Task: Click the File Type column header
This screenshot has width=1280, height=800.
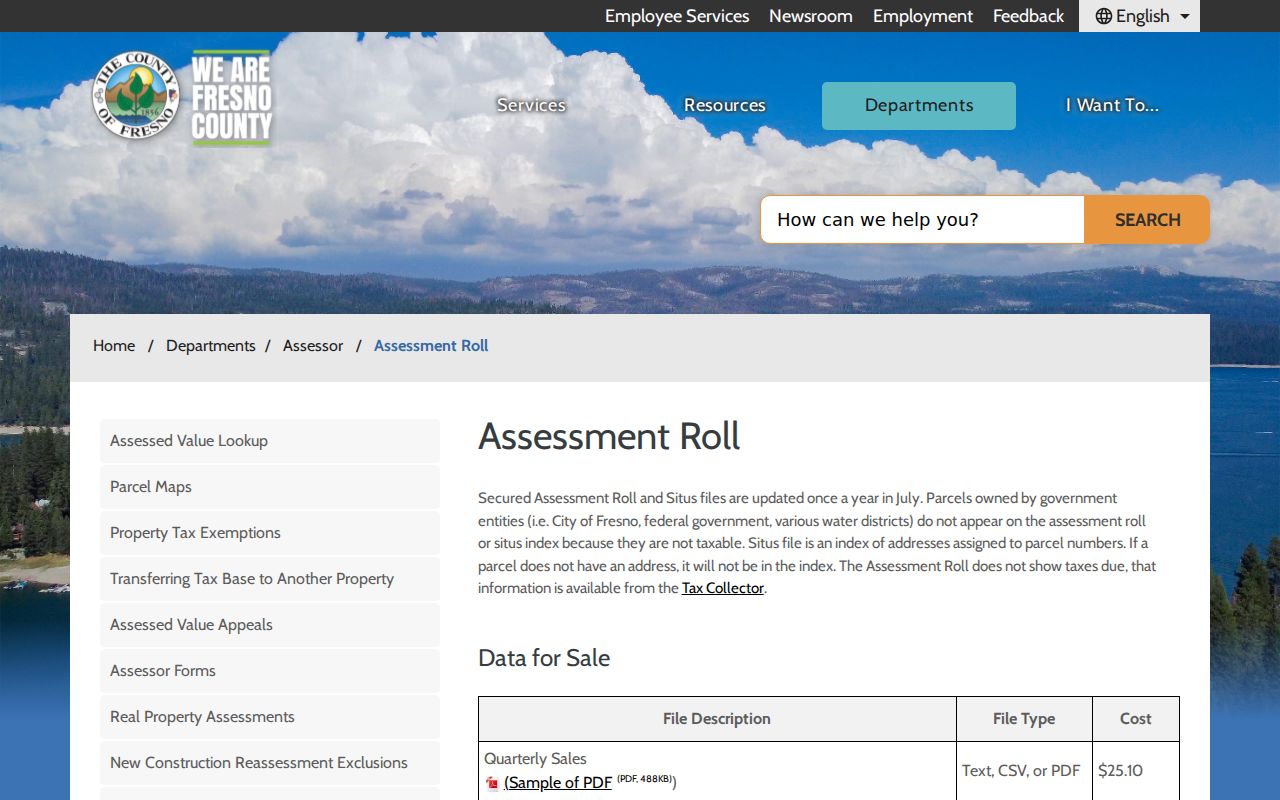Action: (1024, 719)
